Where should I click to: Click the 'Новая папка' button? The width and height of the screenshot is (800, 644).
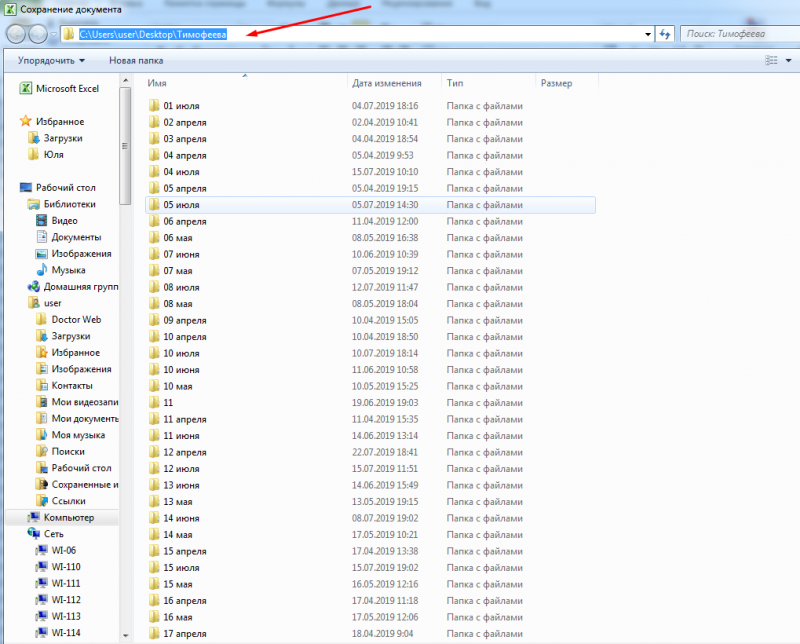pos(136,60)
